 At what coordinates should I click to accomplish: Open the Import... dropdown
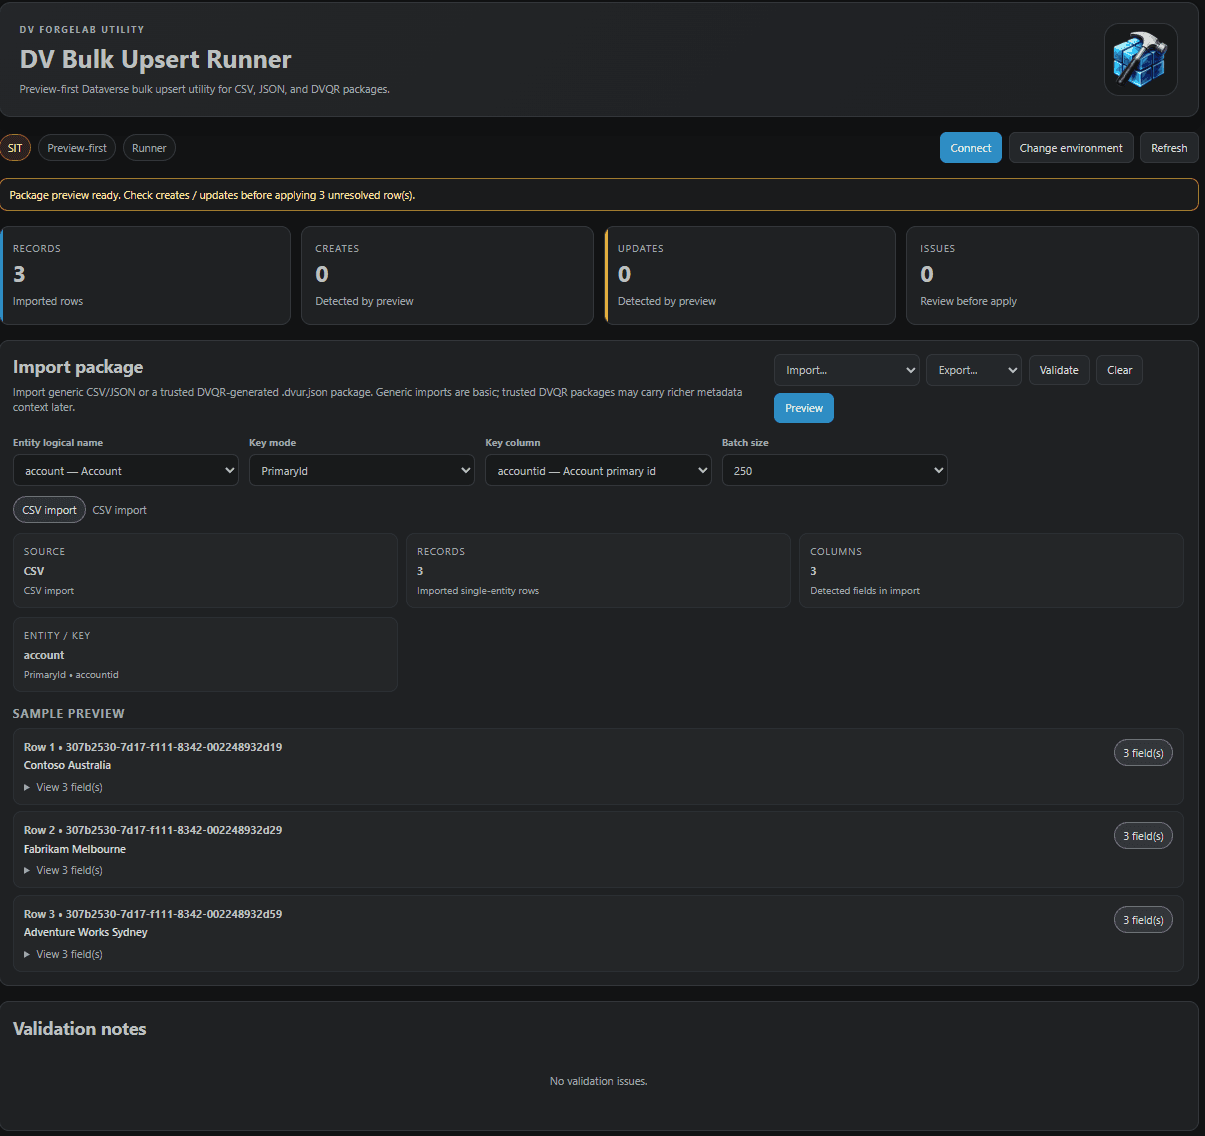point(846,370)
